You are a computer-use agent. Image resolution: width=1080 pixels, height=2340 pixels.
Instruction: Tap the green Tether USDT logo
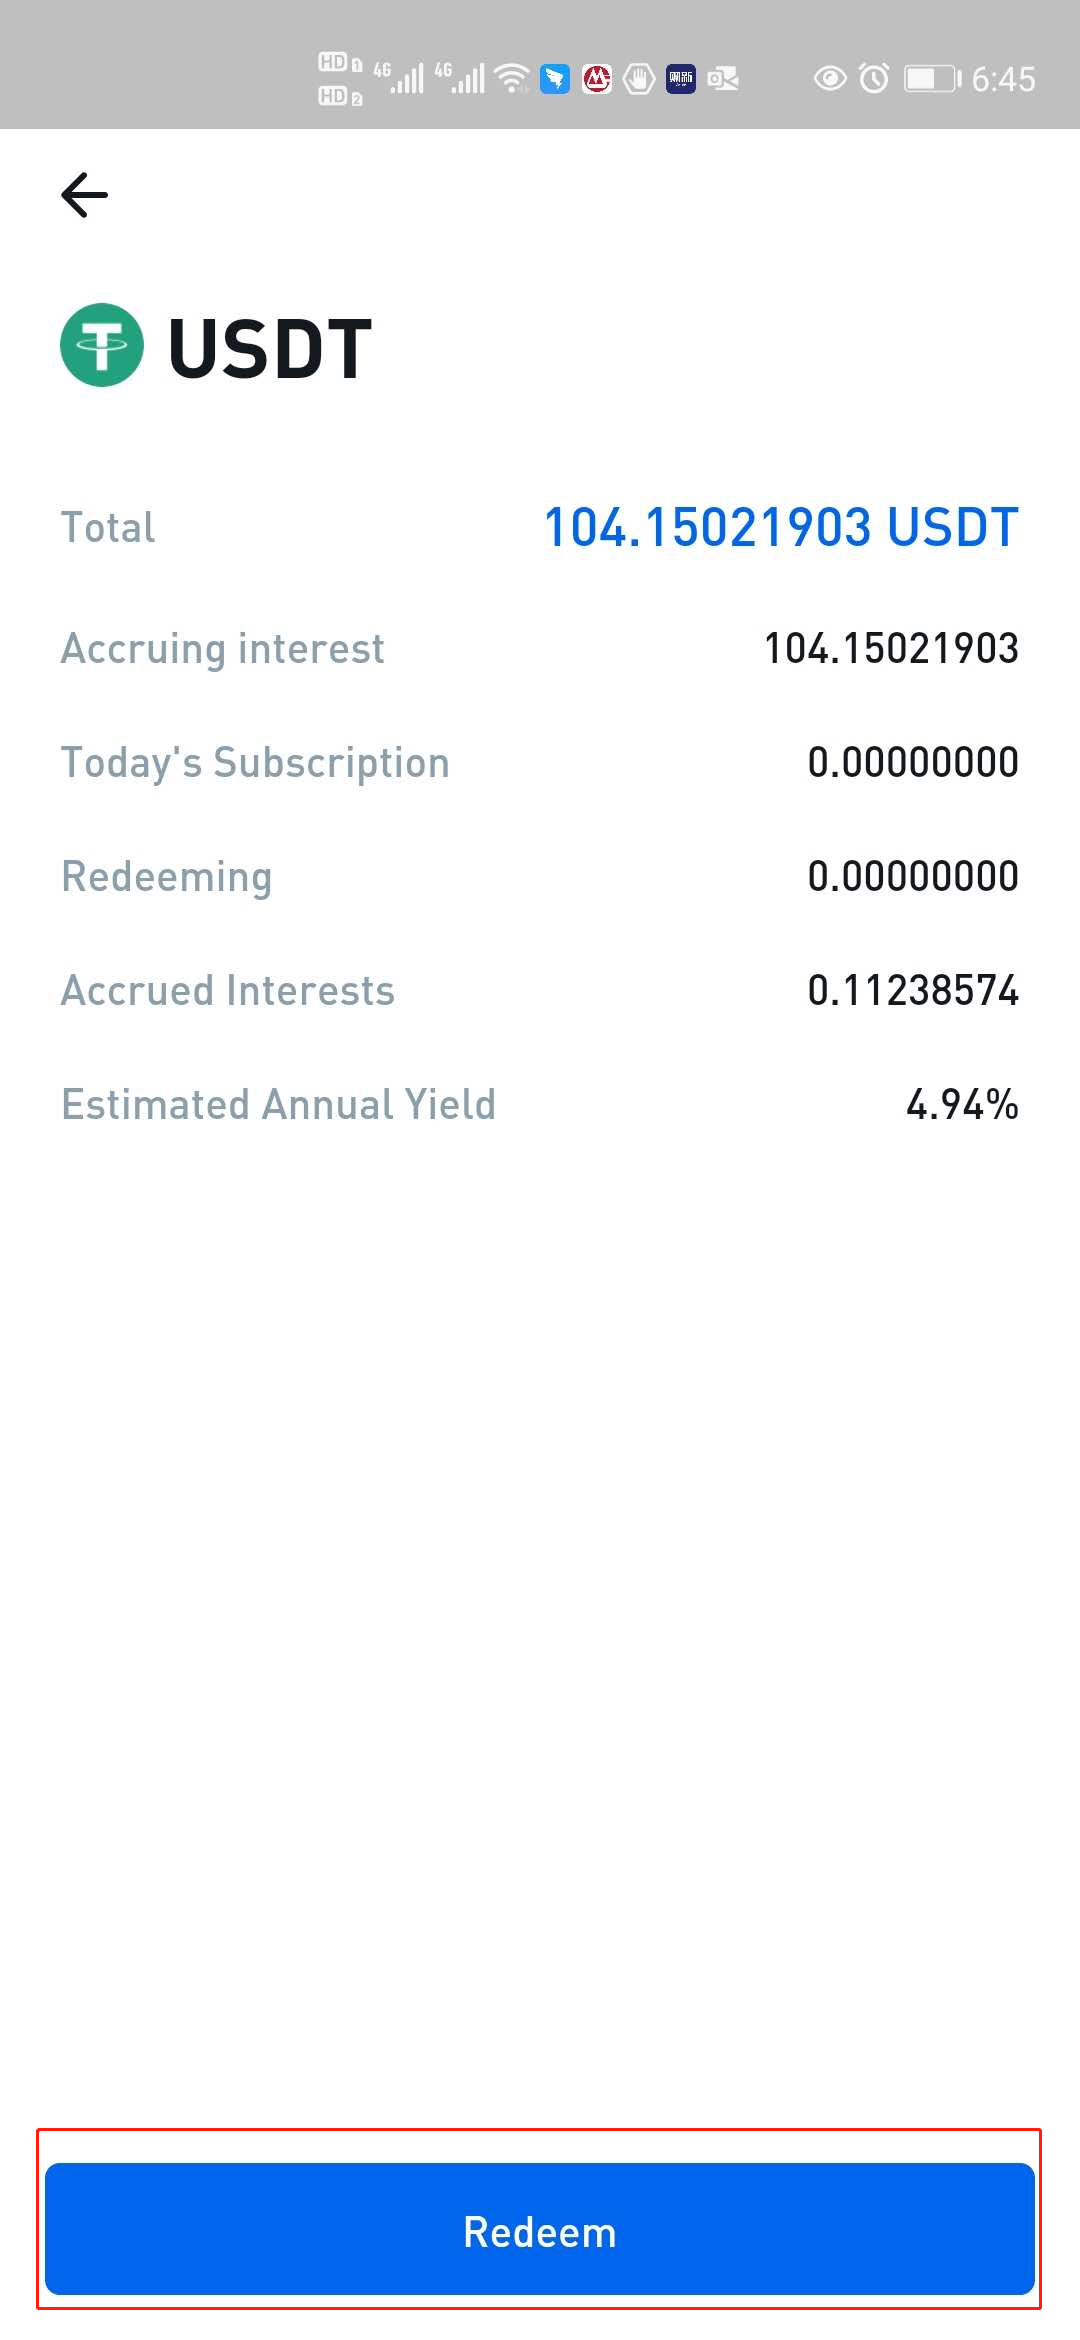coord(102,345)
